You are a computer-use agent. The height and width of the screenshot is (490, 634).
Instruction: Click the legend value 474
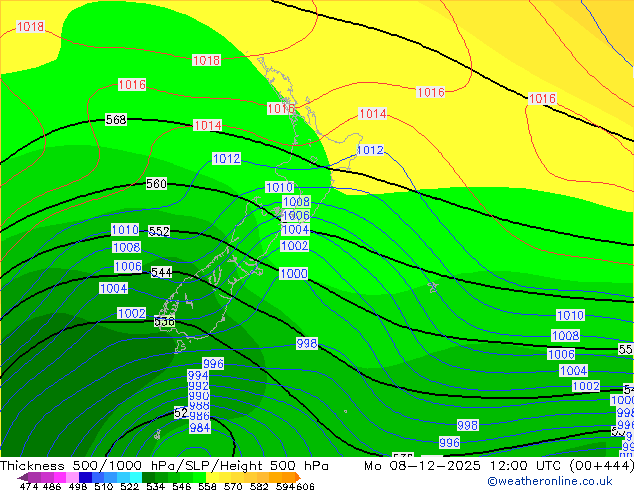29,486
